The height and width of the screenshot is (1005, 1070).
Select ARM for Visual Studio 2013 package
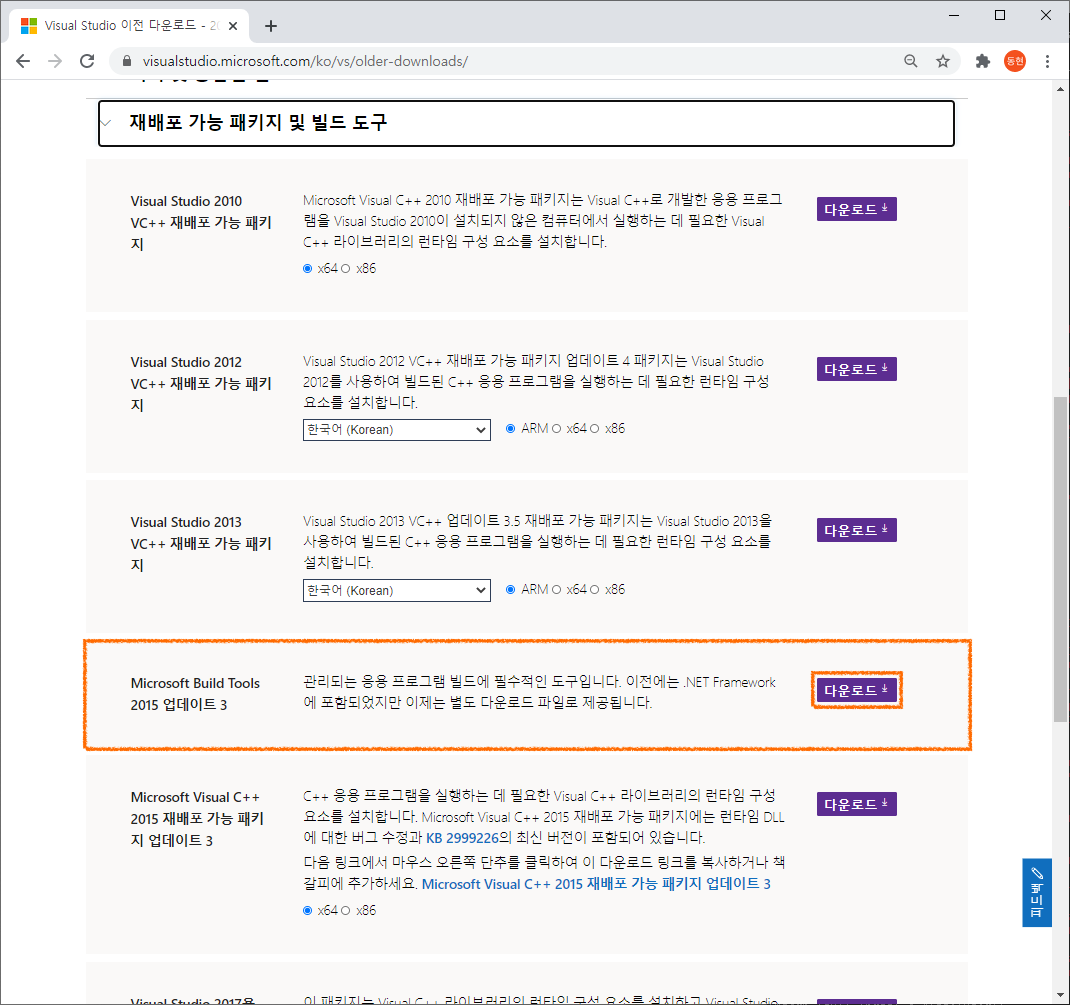point(510,589)
